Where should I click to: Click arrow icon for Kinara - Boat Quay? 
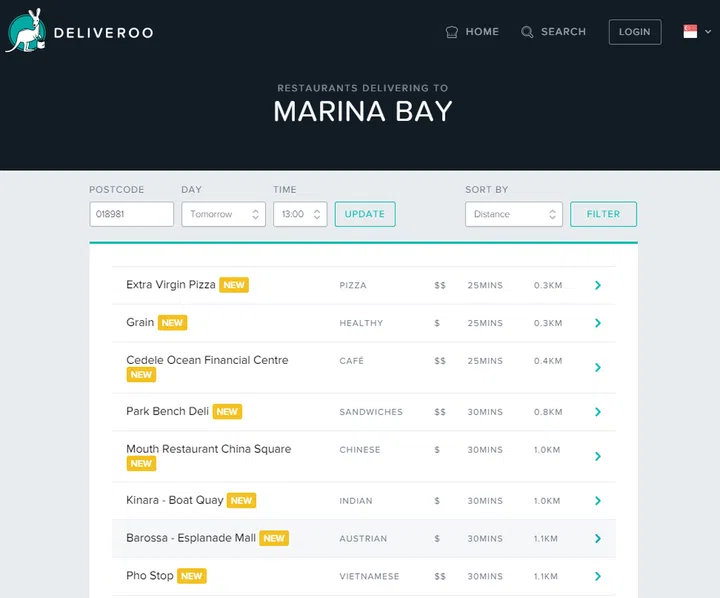pos(598,501)
